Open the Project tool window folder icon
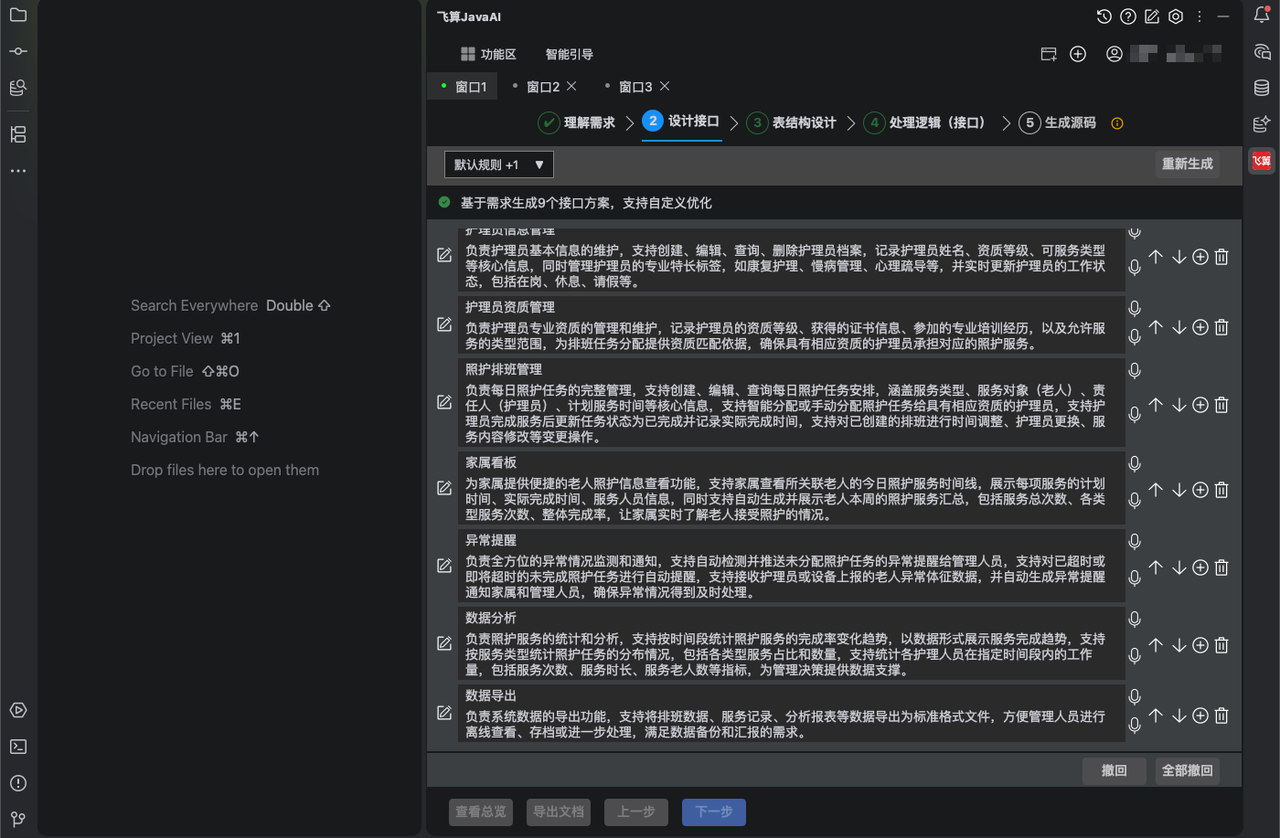 coord(18,15)
